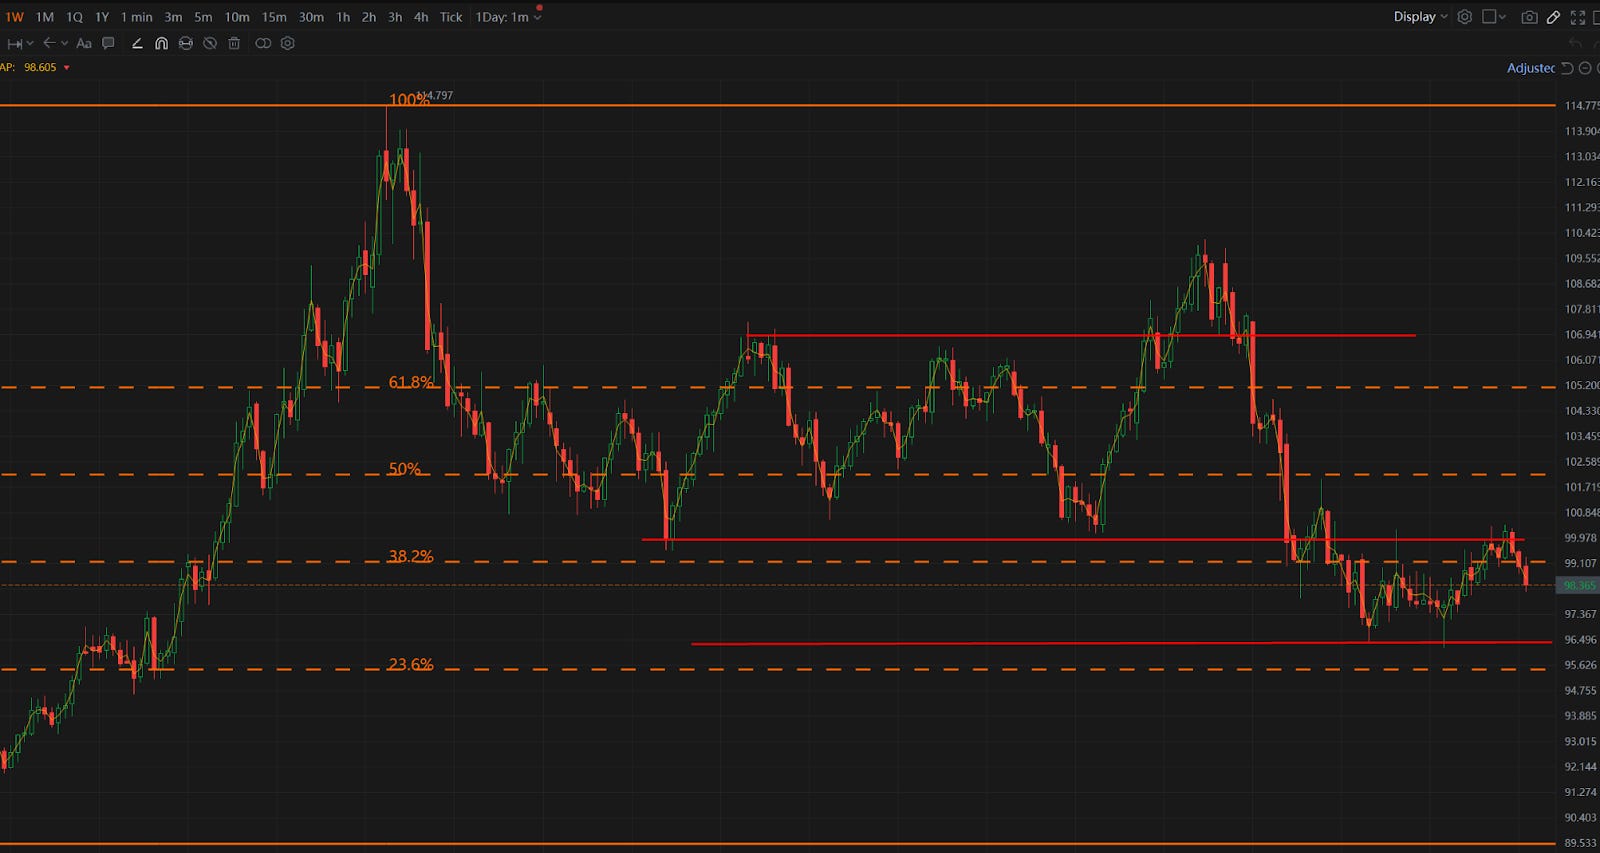Set chart interval to 3h
Screen dimensions: 1600x853
tap(395, 17)
